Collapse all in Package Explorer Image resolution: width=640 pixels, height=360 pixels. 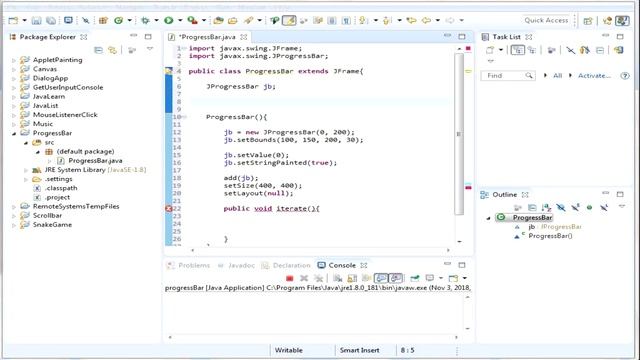tap(98, 50)
